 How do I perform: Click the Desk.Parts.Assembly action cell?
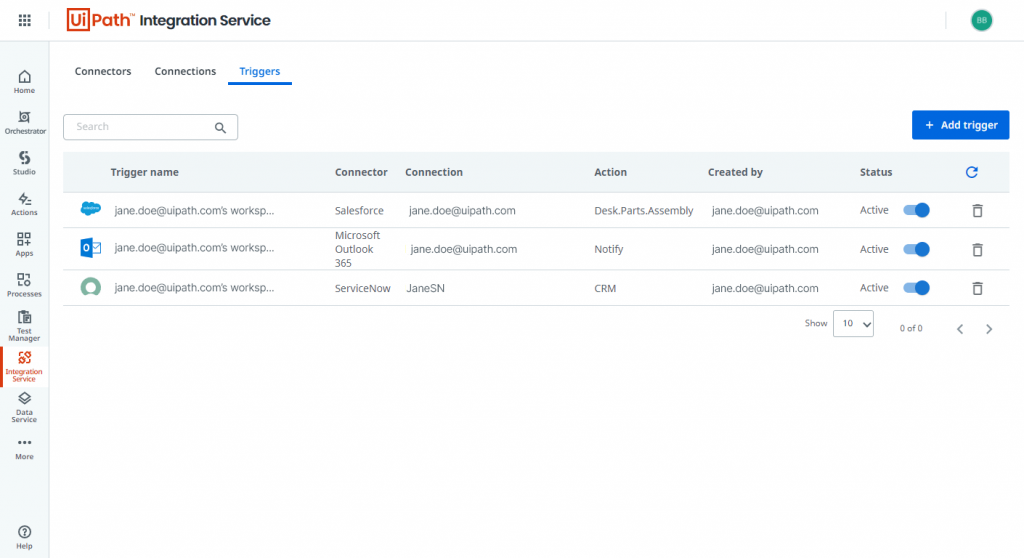pyautogui.click(x=643, y=210)
